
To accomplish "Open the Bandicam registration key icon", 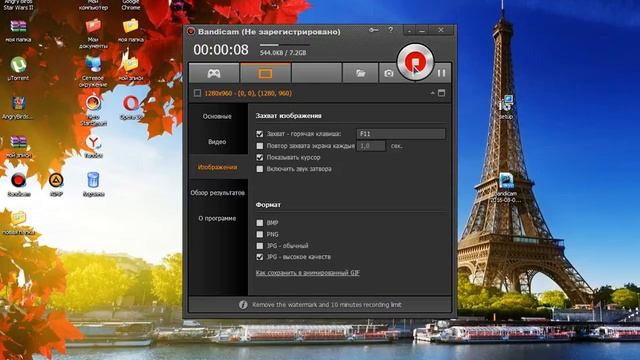I will click(x=373, y=30).
